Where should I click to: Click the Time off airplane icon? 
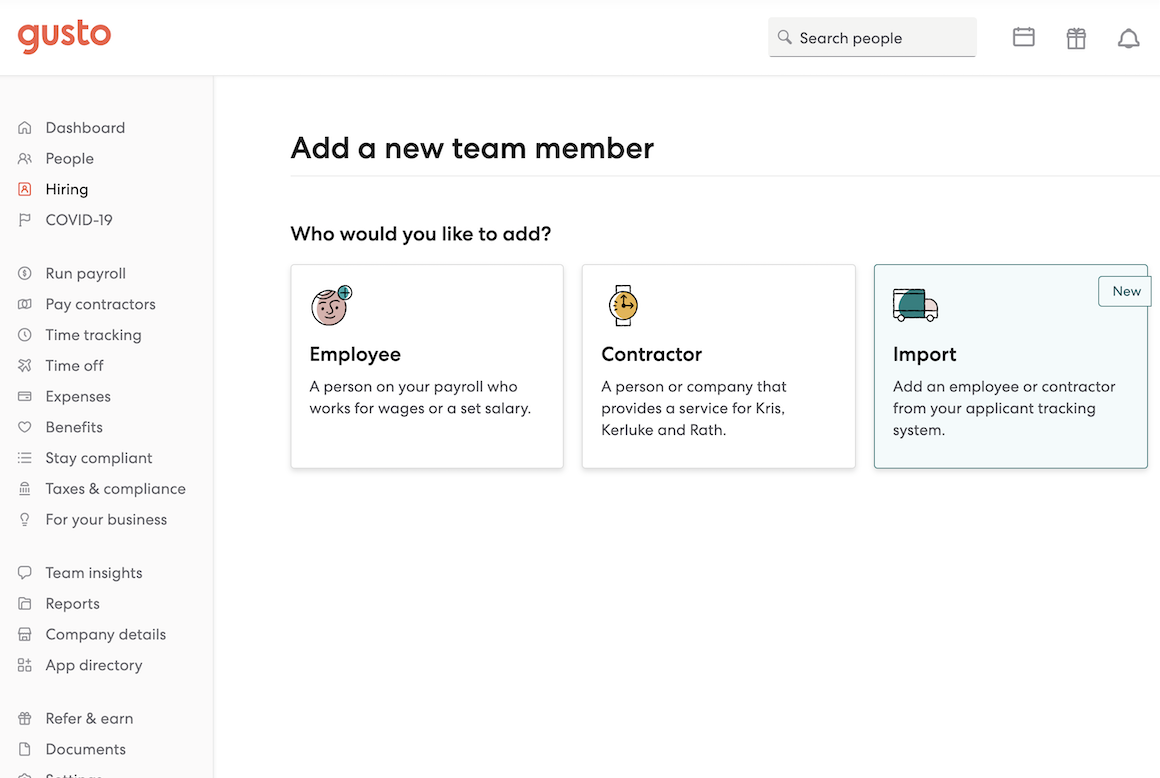24,365
